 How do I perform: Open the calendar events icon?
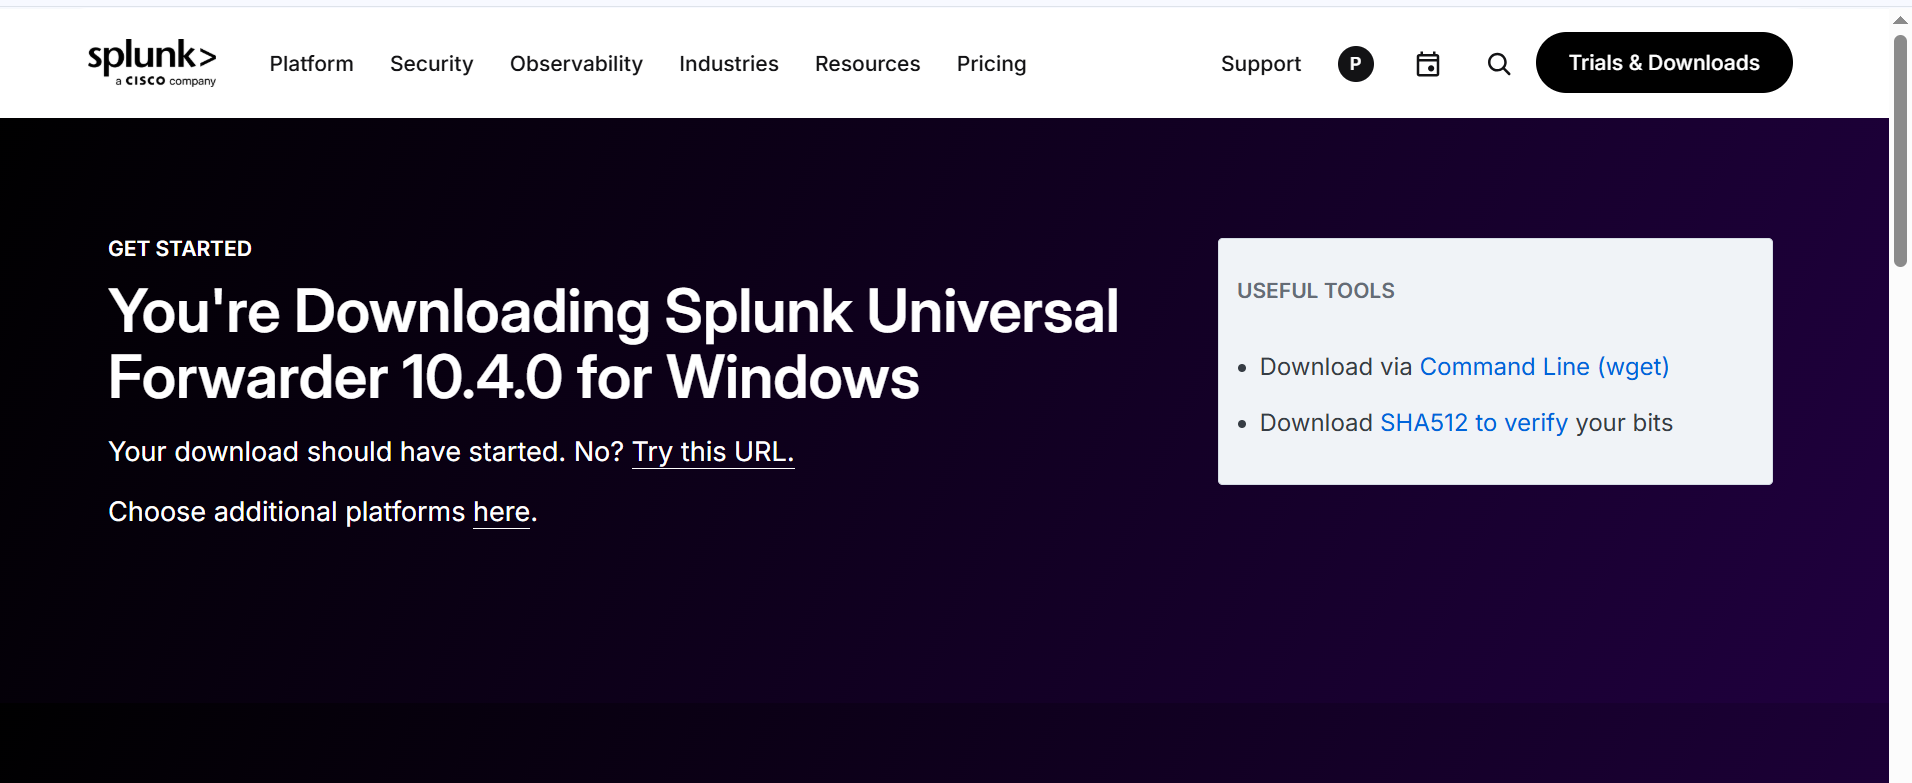click(x=1428, y=64)
